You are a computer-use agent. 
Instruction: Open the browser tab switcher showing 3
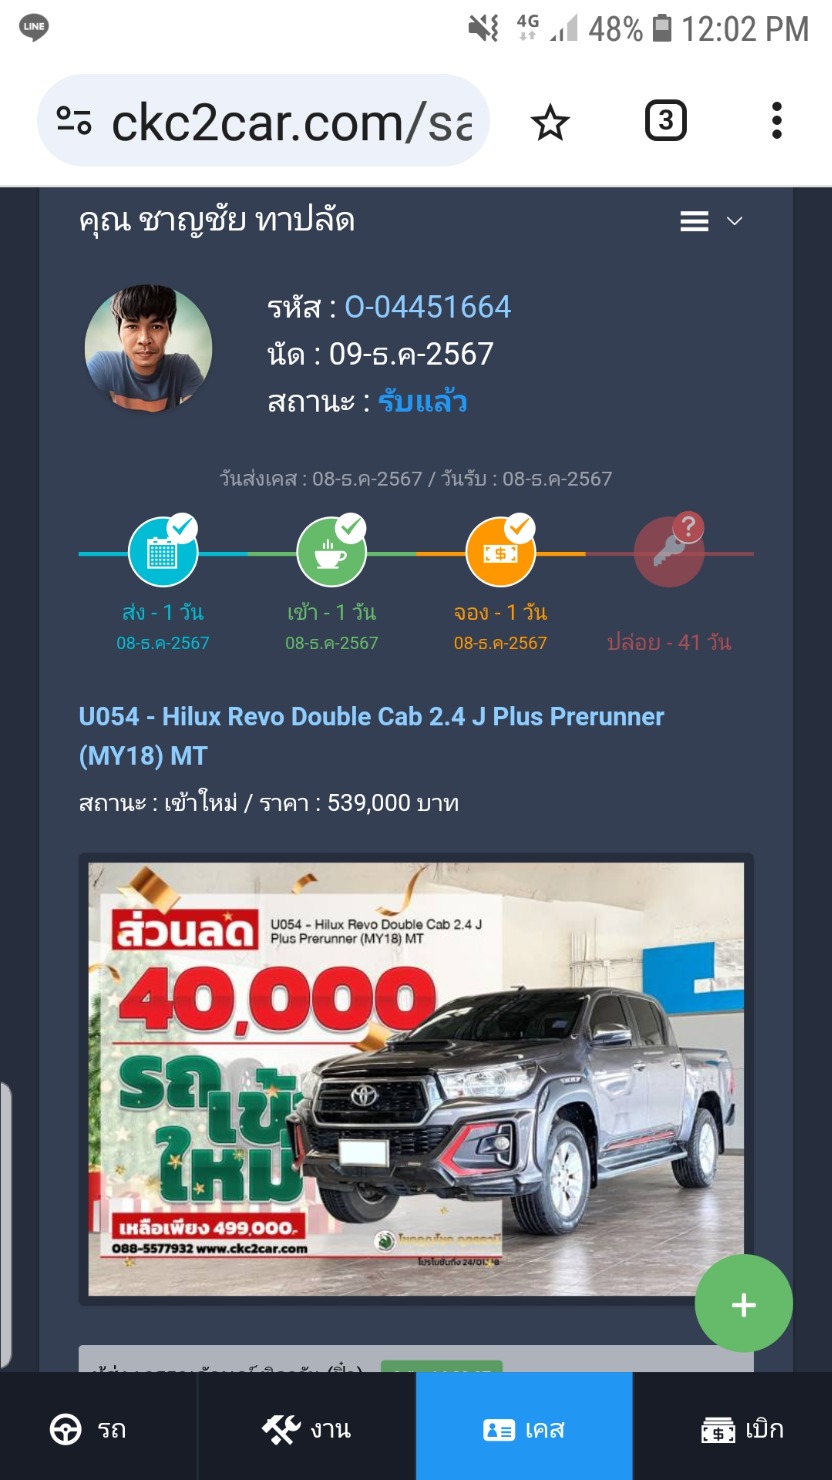point(666,122)
